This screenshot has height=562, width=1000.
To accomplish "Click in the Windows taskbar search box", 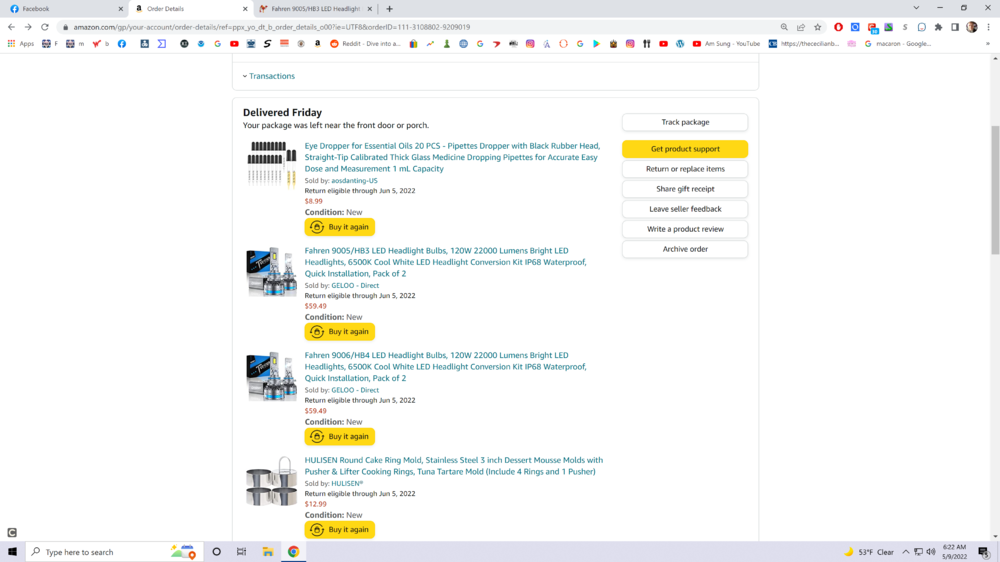I will 105,552.
